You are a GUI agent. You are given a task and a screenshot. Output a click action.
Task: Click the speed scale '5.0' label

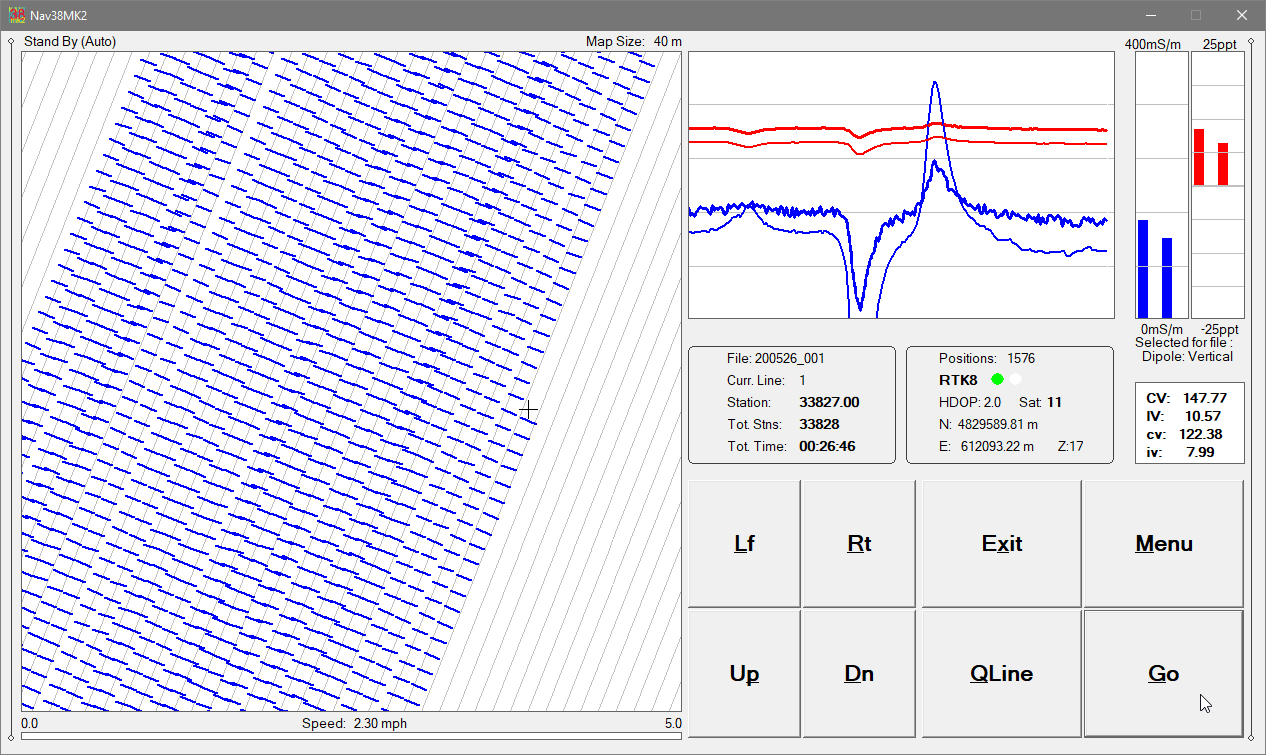point(672,723)
